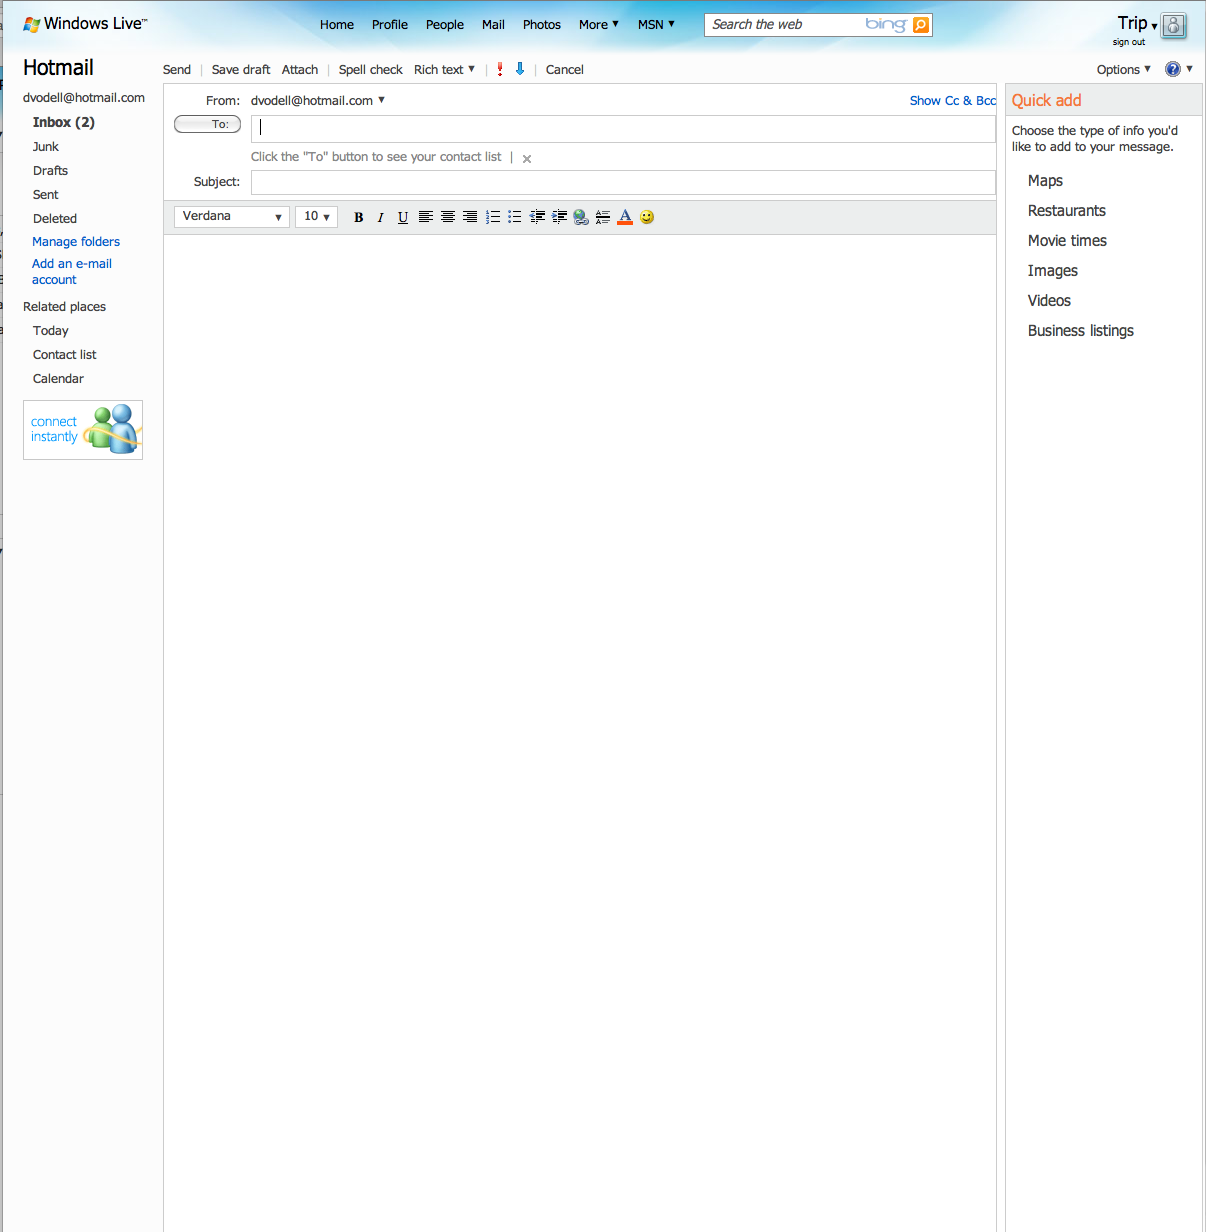The height and width of the screenshot is (1232, 1206).
Task: Click sign out
Action: (1129, 42)
